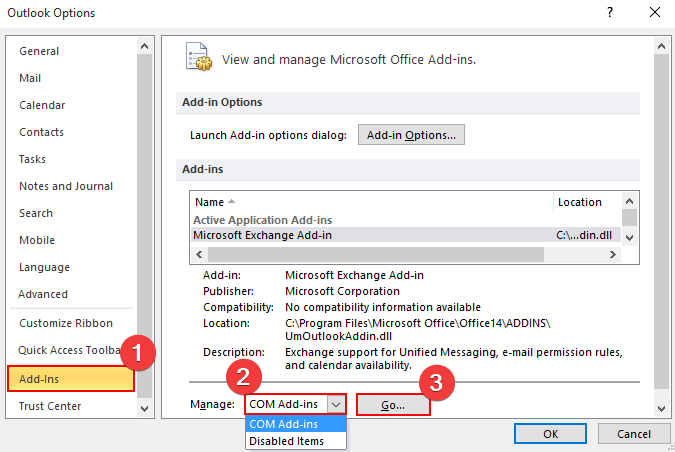675x452 pixels.
Task: Click Active Application Add-ins group header
Action: [263, 220]
